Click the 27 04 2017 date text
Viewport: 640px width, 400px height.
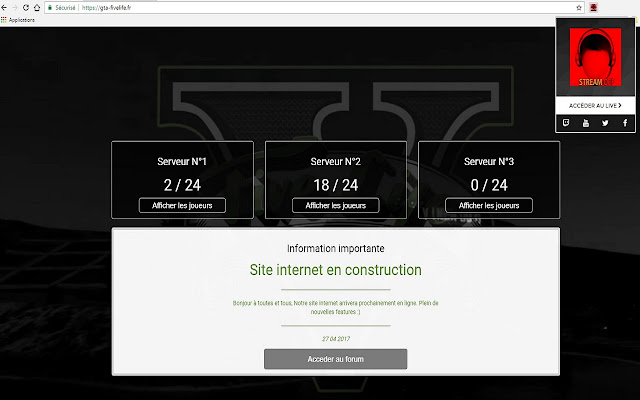pyautogui.click(x=336, y=339)
